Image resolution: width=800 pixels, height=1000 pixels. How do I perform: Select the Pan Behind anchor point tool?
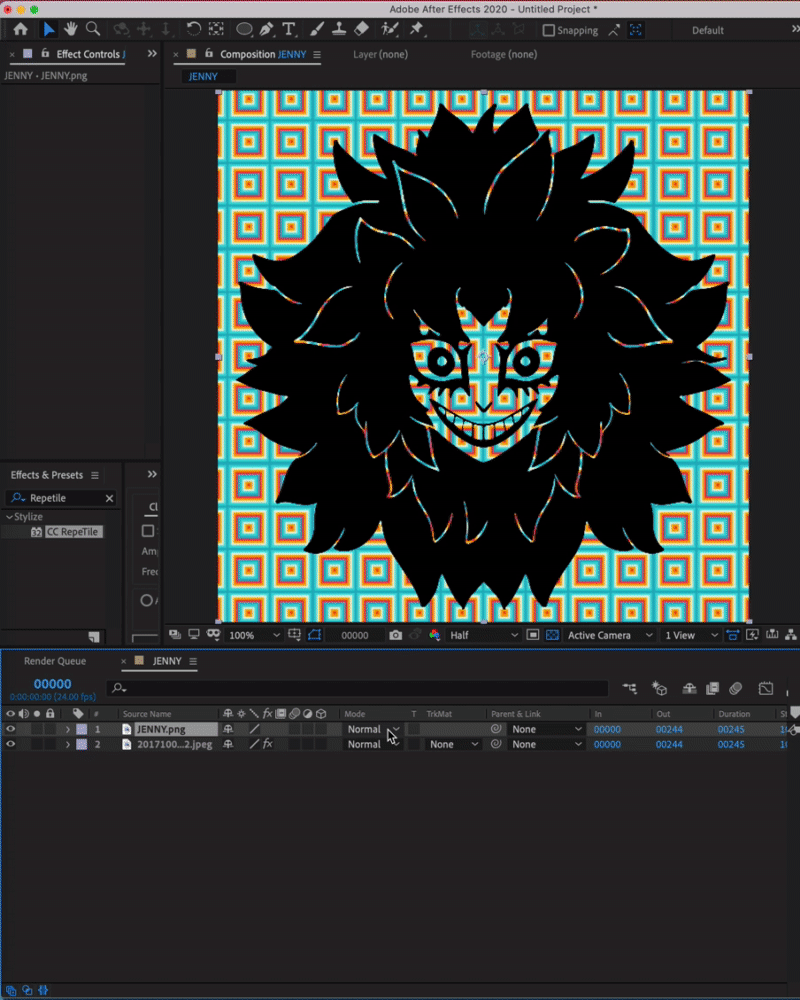[x=216, y=29]
